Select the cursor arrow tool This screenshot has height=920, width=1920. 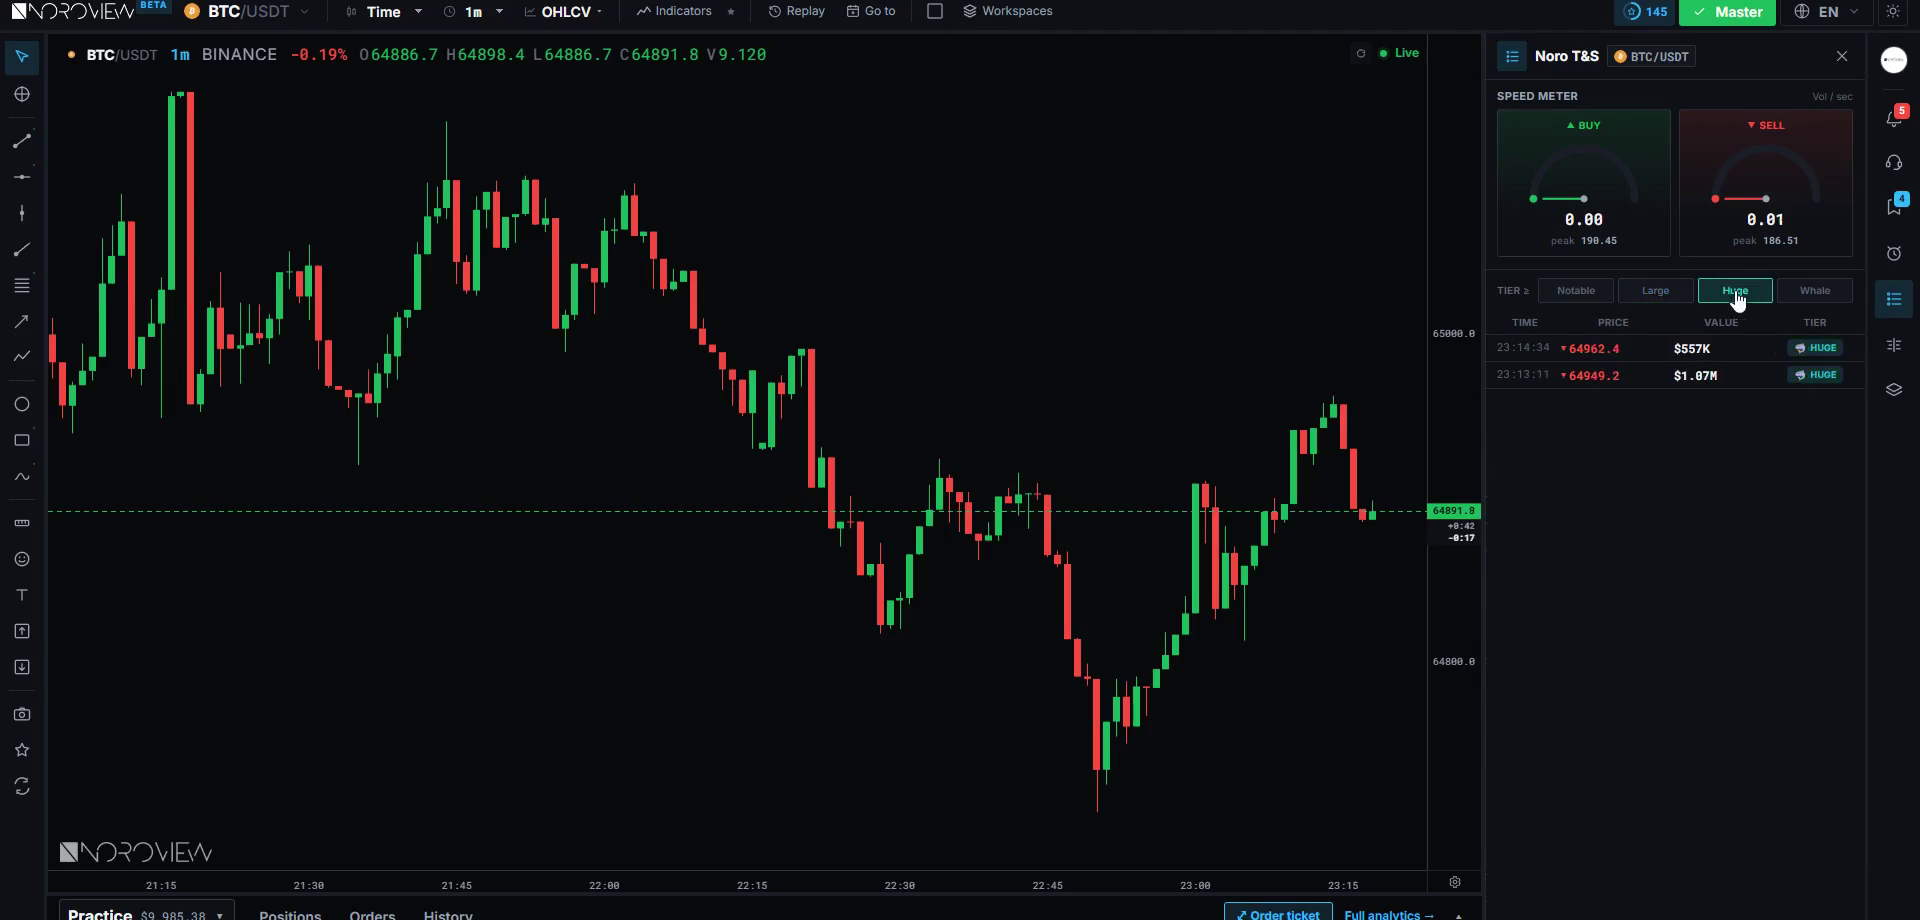(x=22, y=57)
